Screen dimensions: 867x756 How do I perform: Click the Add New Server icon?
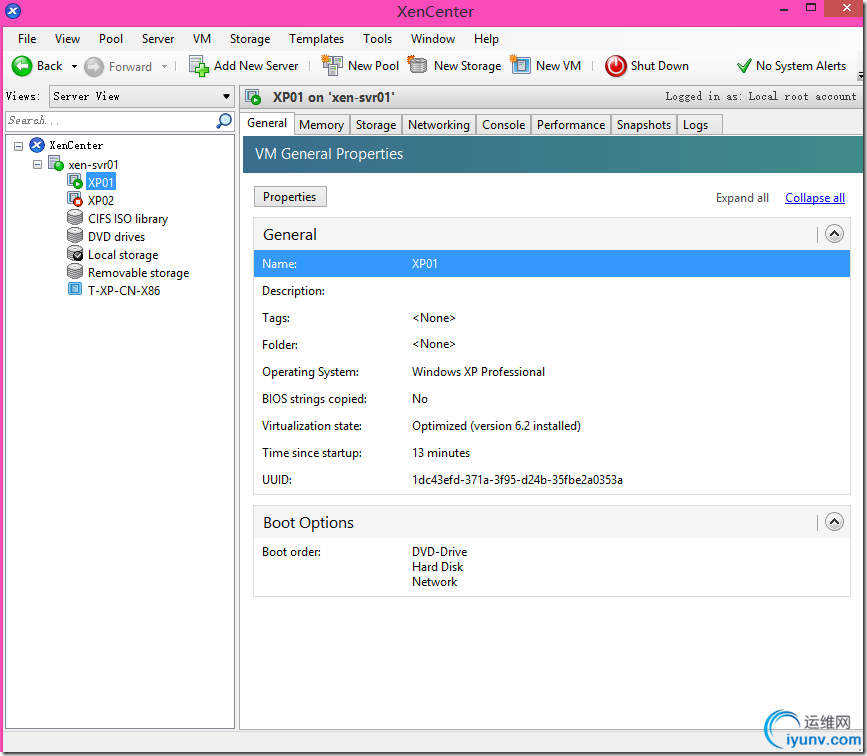pyautogui.click(x=199, y=66)
